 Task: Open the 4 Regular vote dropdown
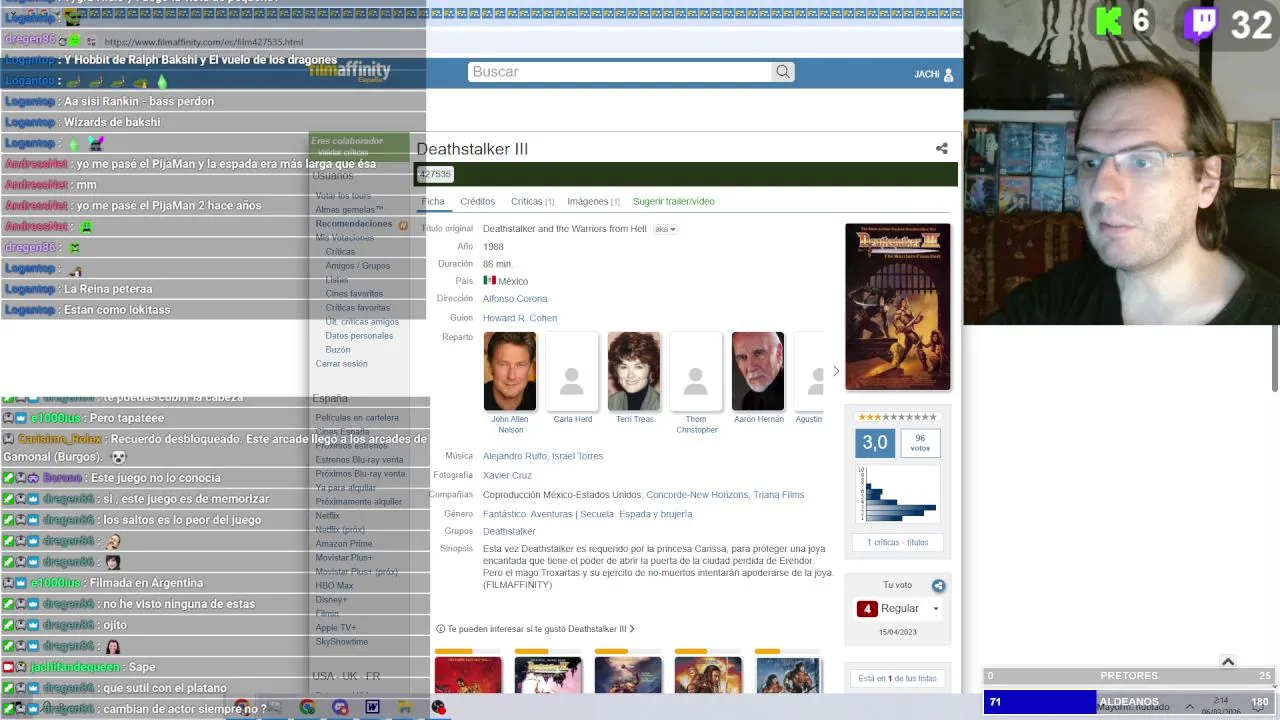coord(899,608)
